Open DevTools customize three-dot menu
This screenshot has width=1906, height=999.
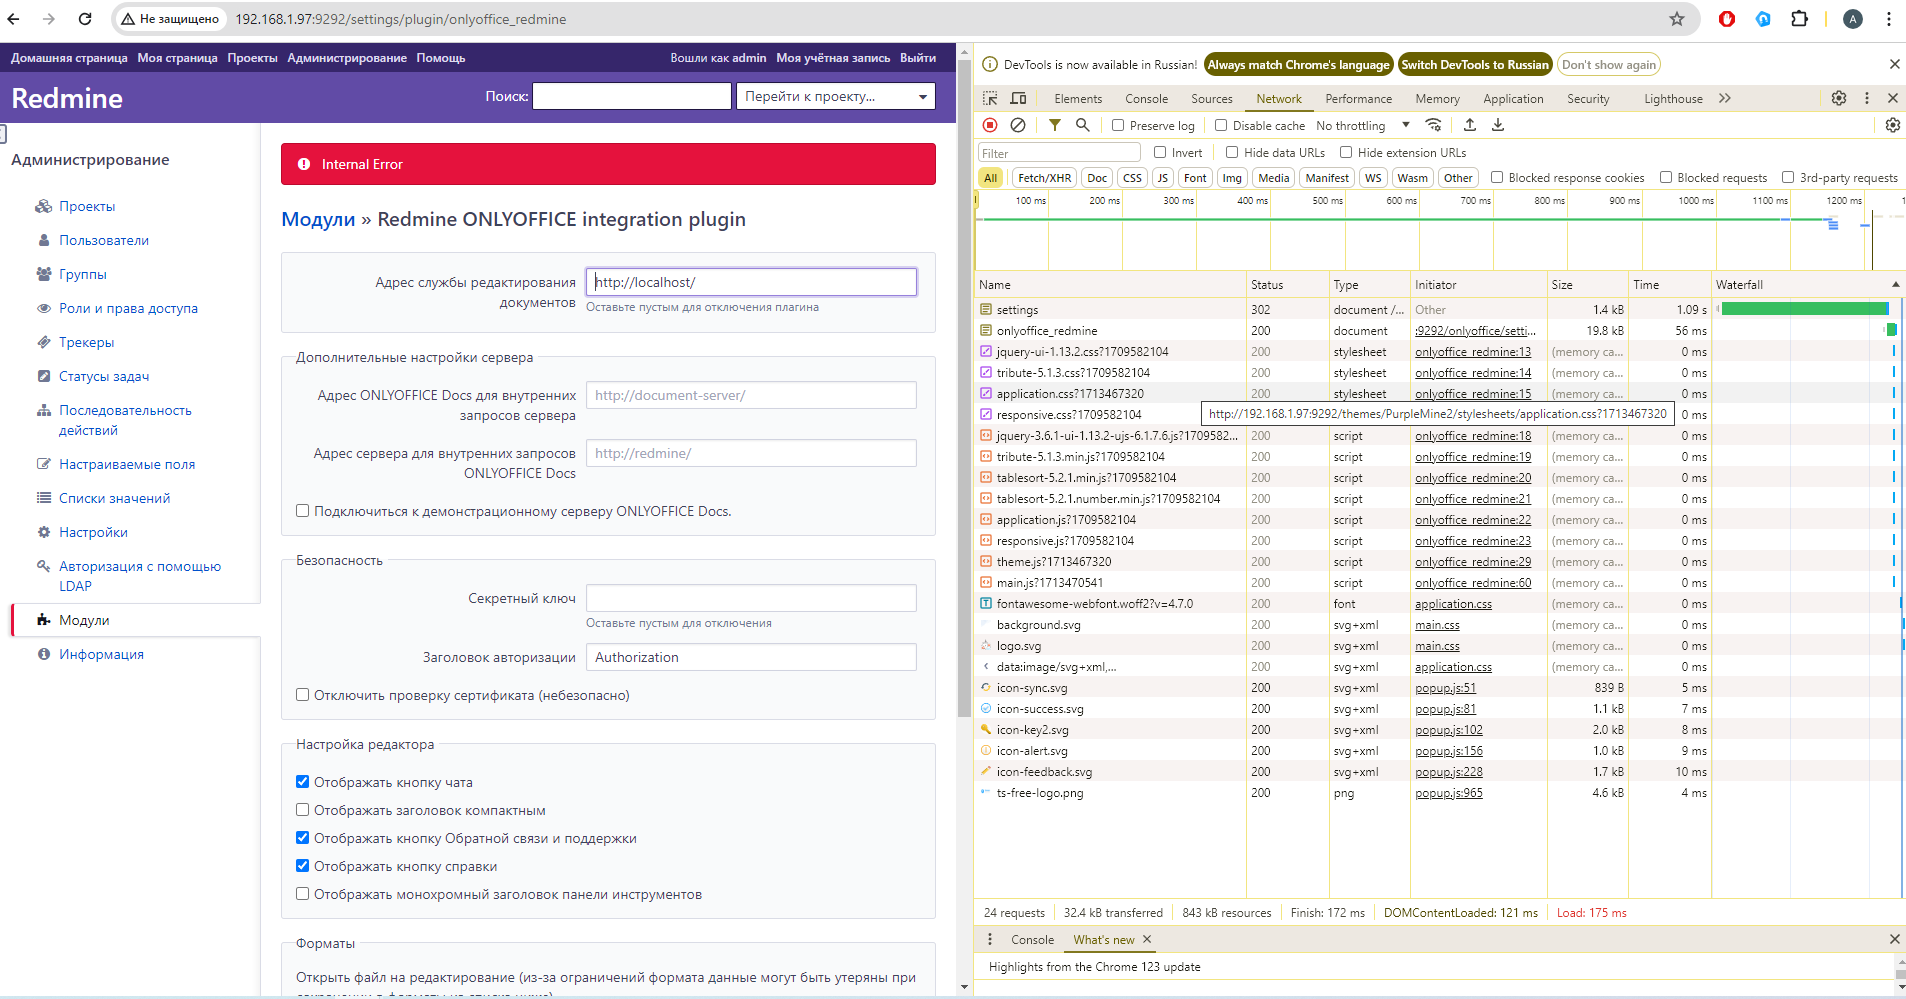click(x=1867, y=98)
